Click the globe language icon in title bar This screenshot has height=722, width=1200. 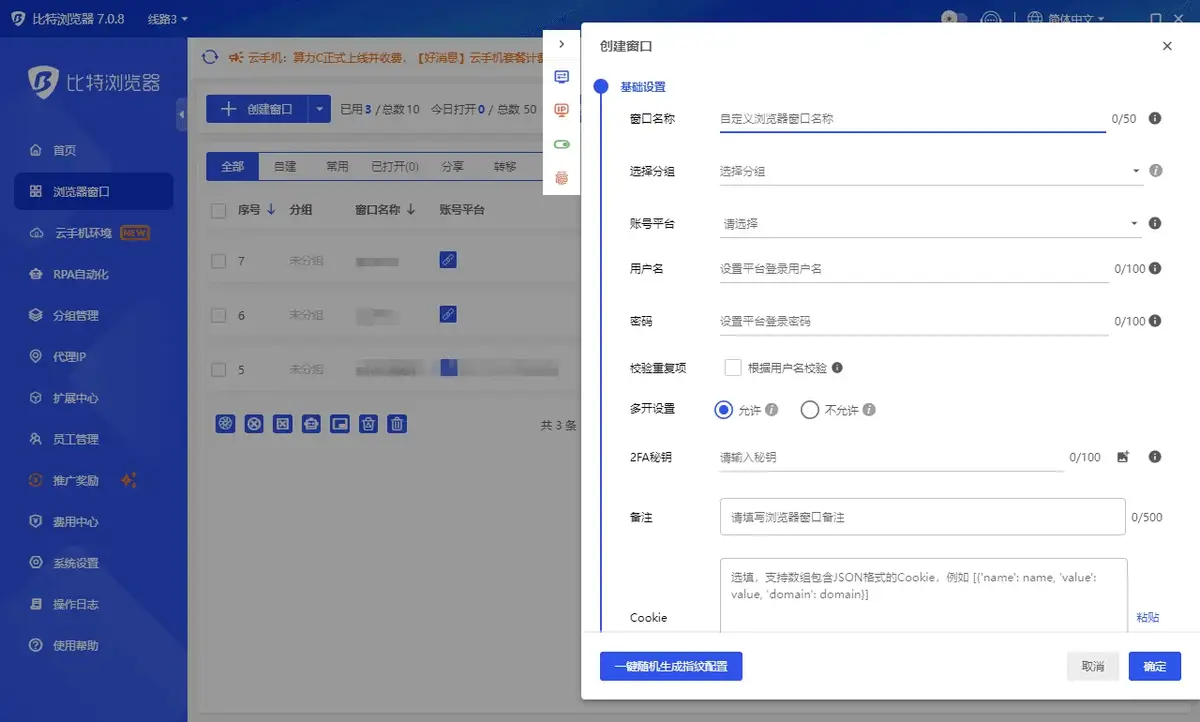tap(1035, 19)
